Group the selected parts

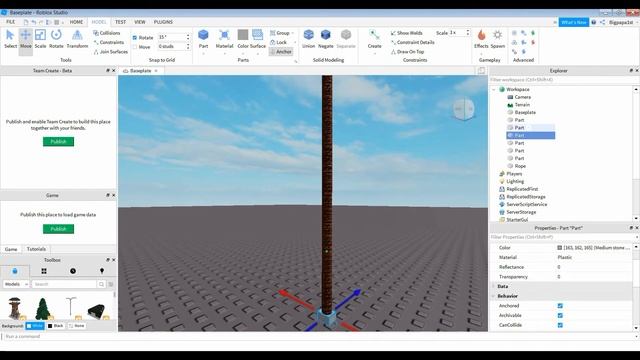280,33
